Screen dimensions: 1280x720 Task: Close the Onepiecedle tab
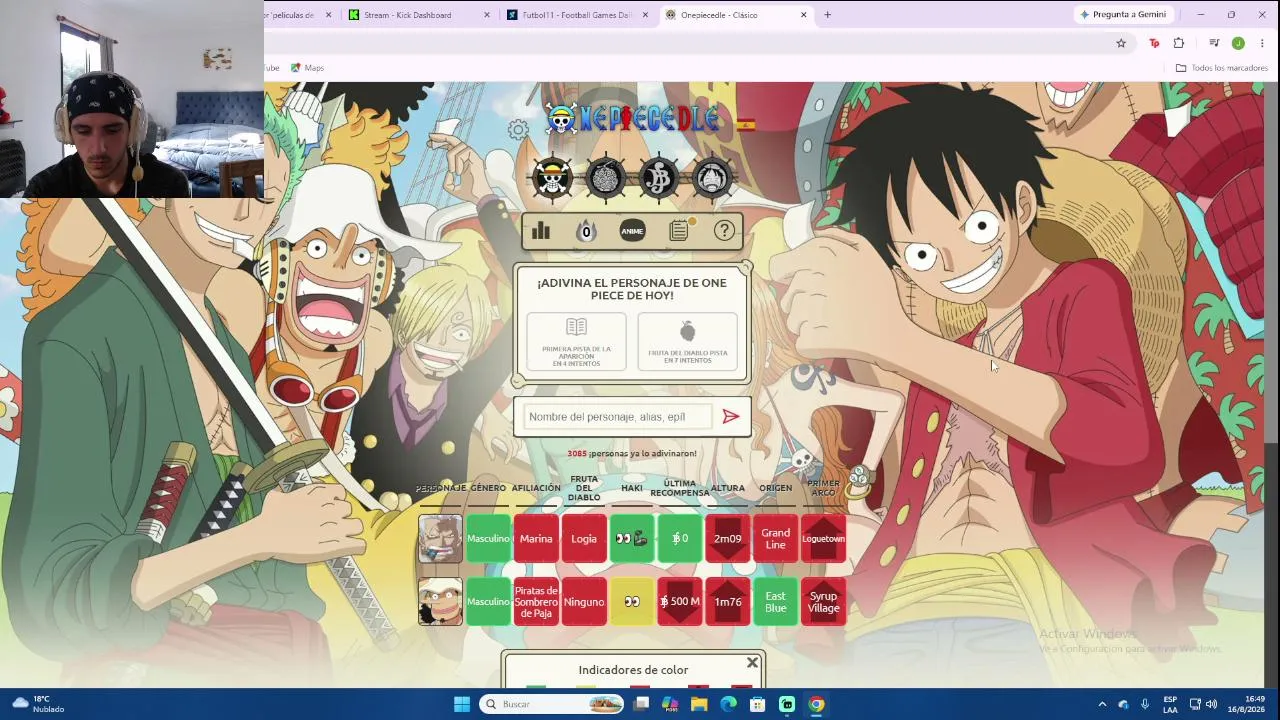click(x=803, y=15)
